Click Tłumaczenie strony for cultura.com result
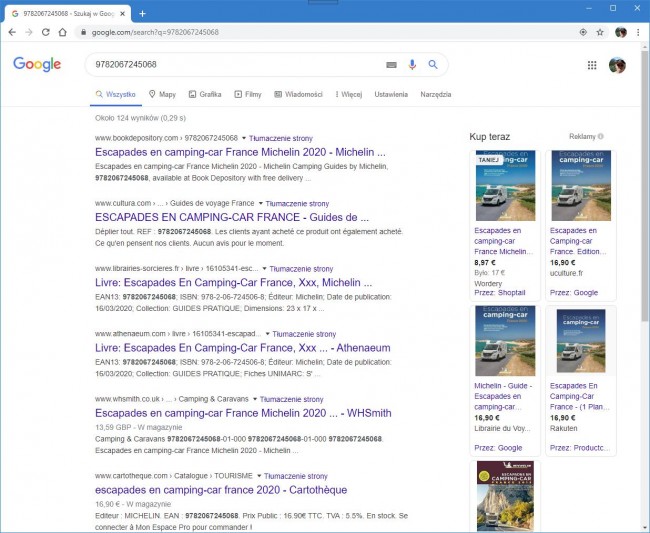 [x=297, y=204]
